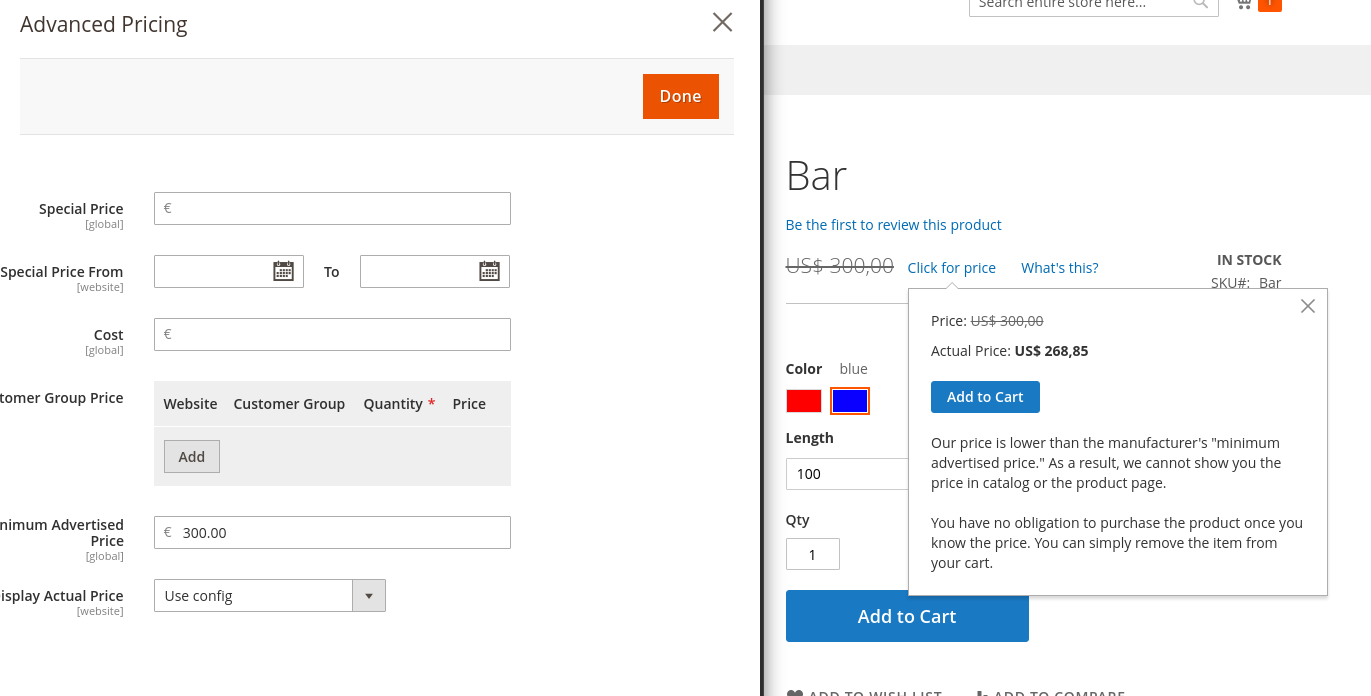
Task: Open the Special Price From calendar
Action: coord(283,271)
